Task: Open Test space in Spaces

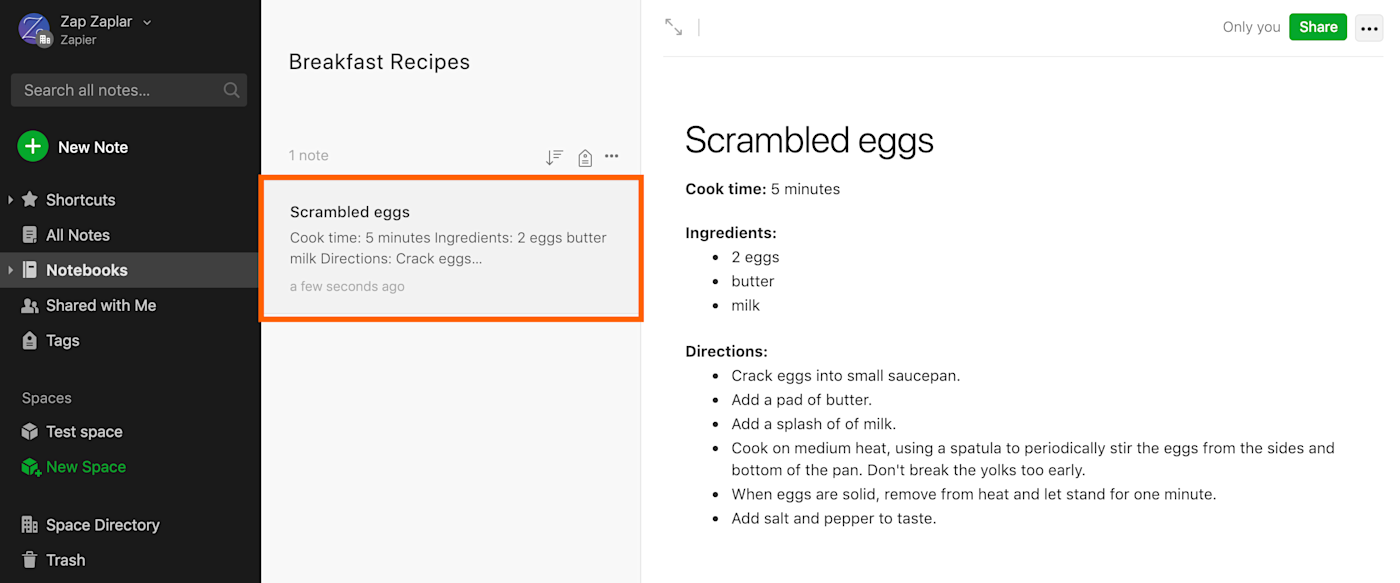Action: pos(84,432)
